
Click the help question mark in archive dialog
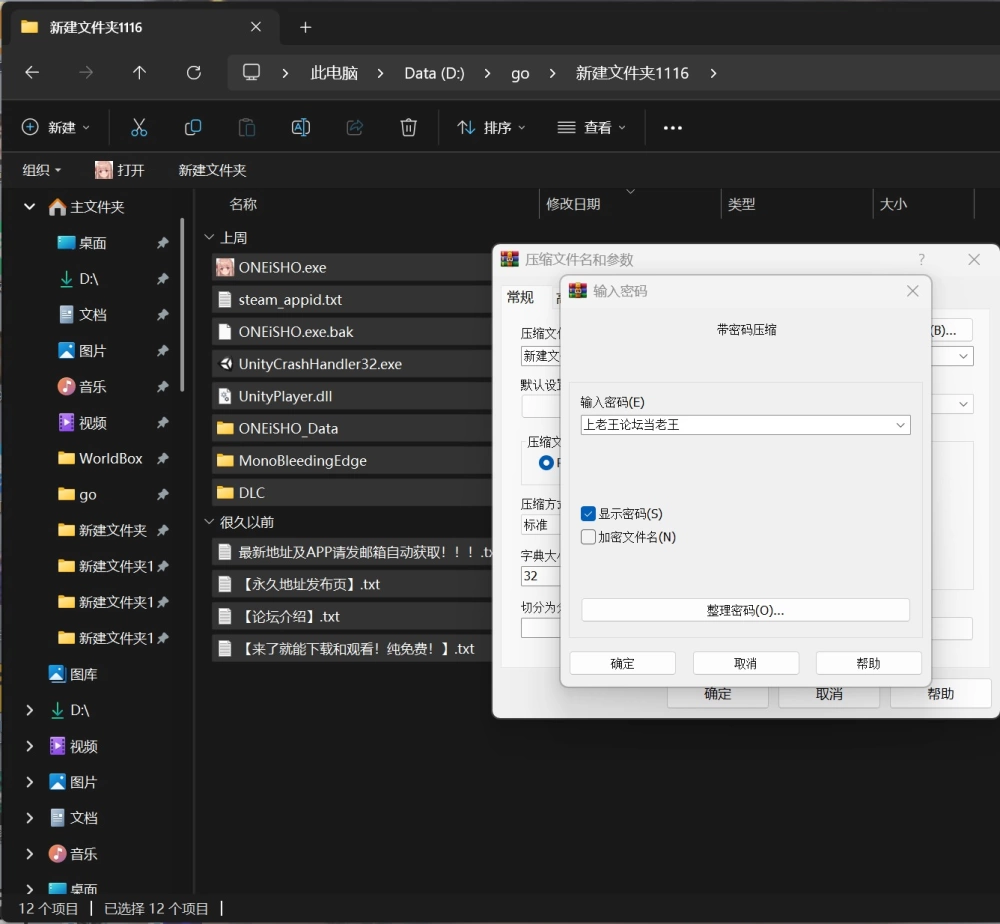[921, 259]
